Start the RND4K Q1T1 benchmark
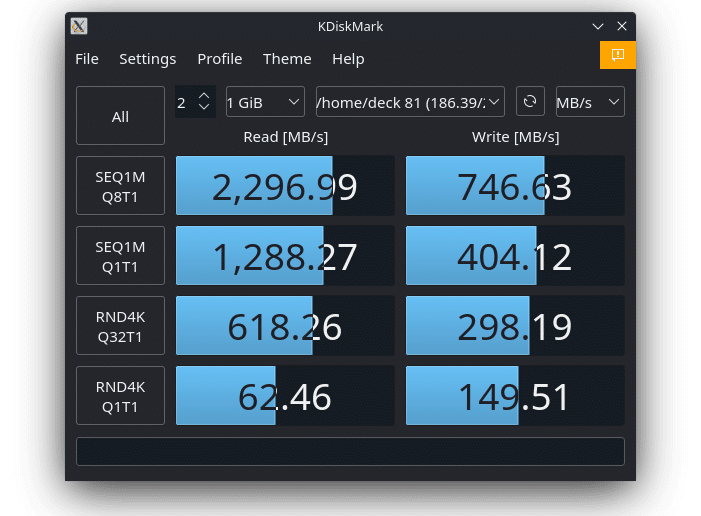 pyautogui.click(x=120, y=396)
